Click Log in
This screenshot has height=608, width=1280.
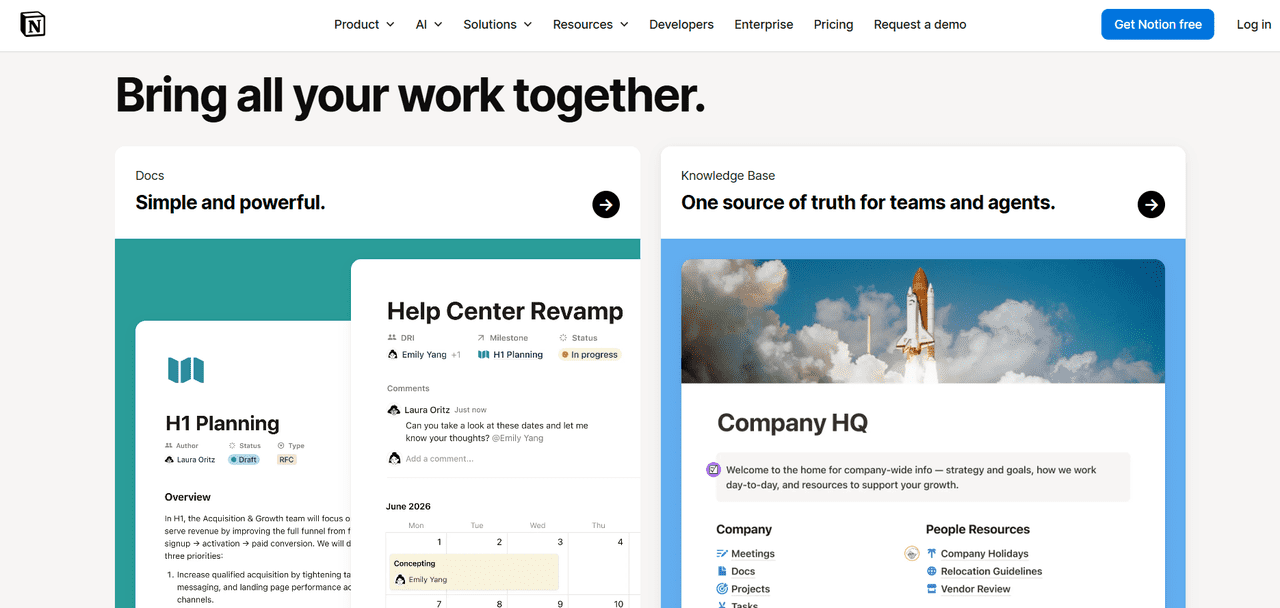coord(1254,24)
